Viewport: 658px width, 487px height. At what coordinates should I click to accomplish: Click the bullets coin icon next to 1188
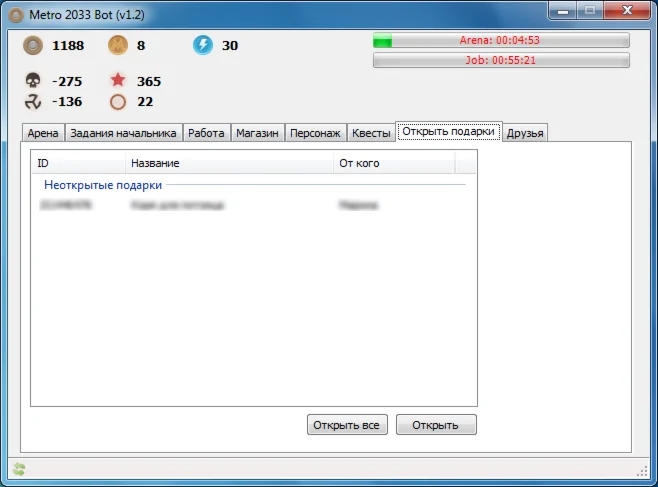(33, 45)
